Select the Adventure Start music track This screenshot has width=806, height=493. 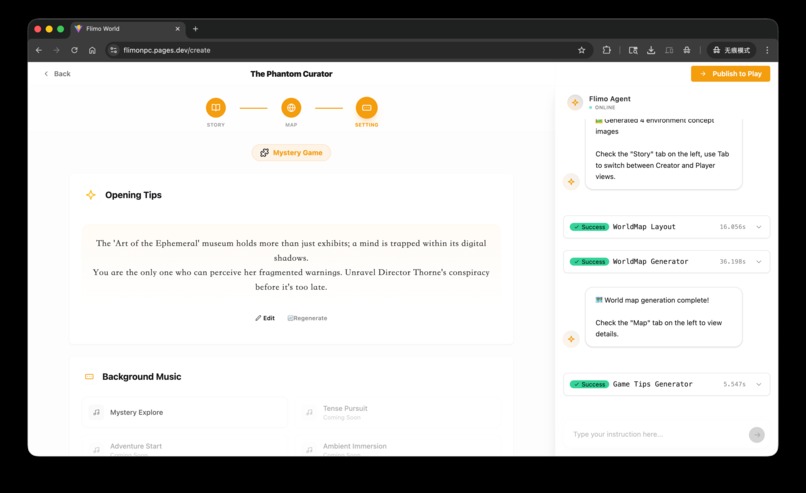click(x=185, y=448)
